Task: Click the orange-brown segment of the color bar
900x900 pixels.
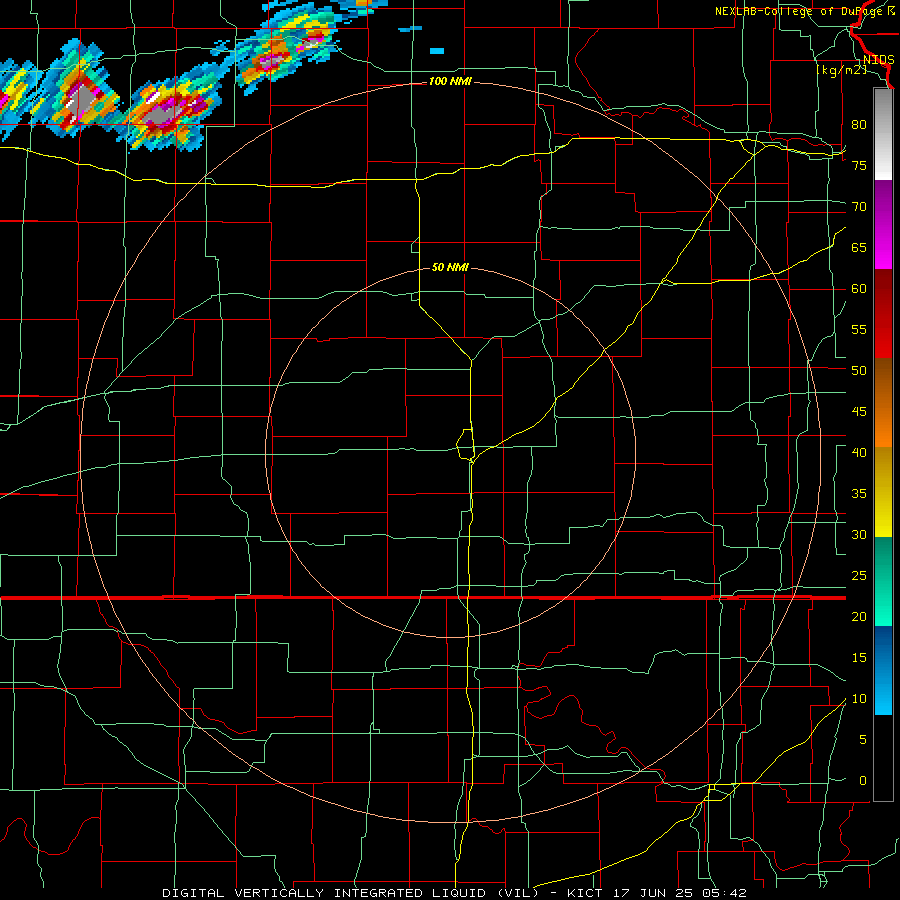Action: (883, 402)
